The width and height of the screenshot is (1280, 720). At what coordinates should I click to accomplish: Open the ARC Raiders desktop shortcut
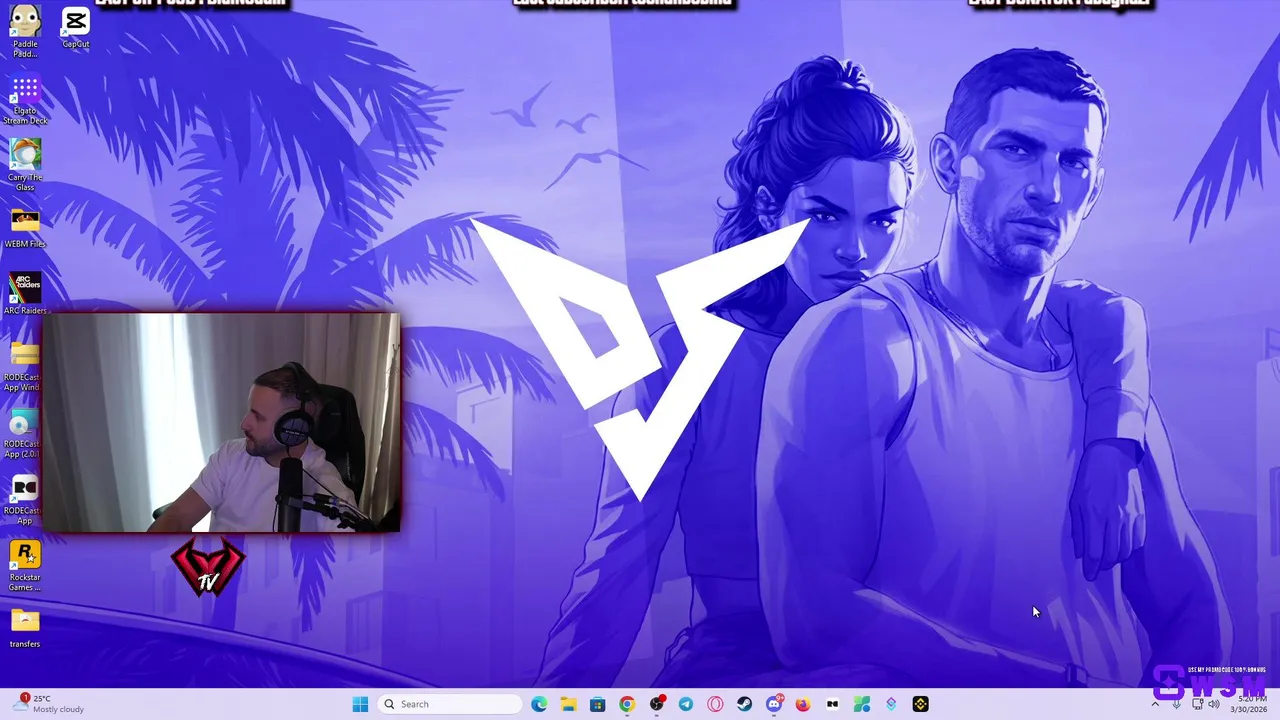point(25,294)
